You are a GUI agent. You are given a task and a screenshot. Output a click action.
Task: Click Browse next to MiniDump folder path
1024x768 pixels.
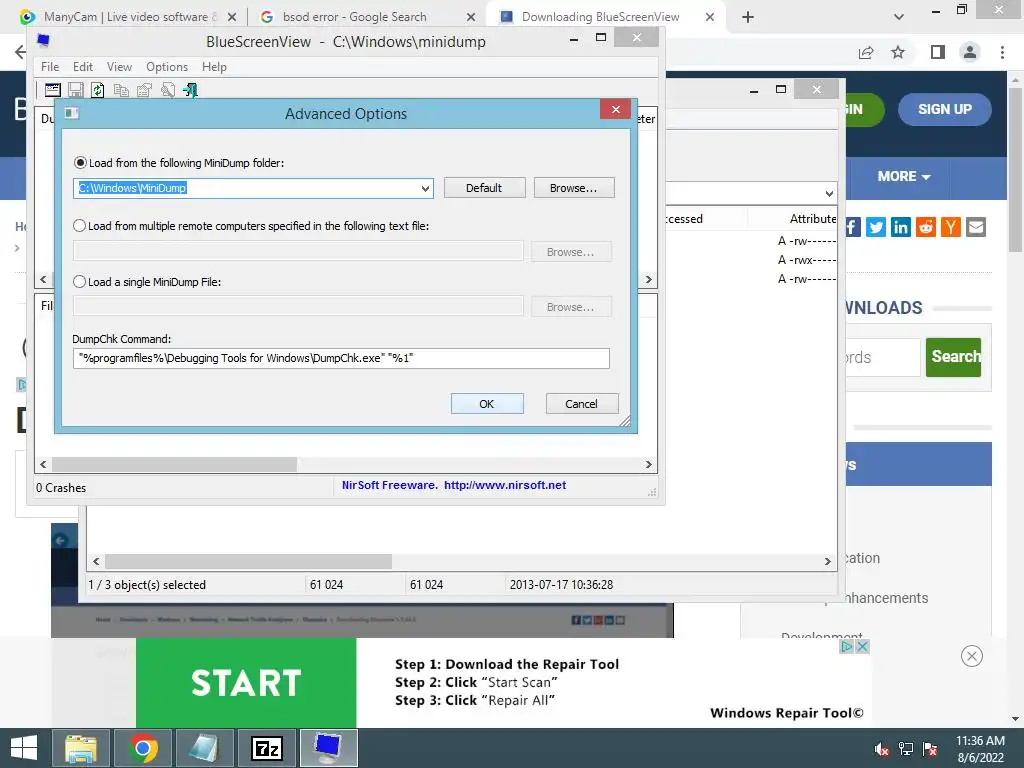pyautogui.click(x=573, y=187)
